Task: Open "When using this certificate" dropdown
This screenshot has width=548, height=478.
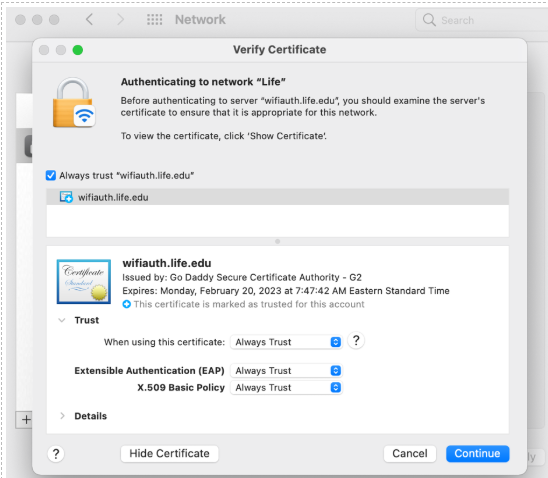Action: 286,342
